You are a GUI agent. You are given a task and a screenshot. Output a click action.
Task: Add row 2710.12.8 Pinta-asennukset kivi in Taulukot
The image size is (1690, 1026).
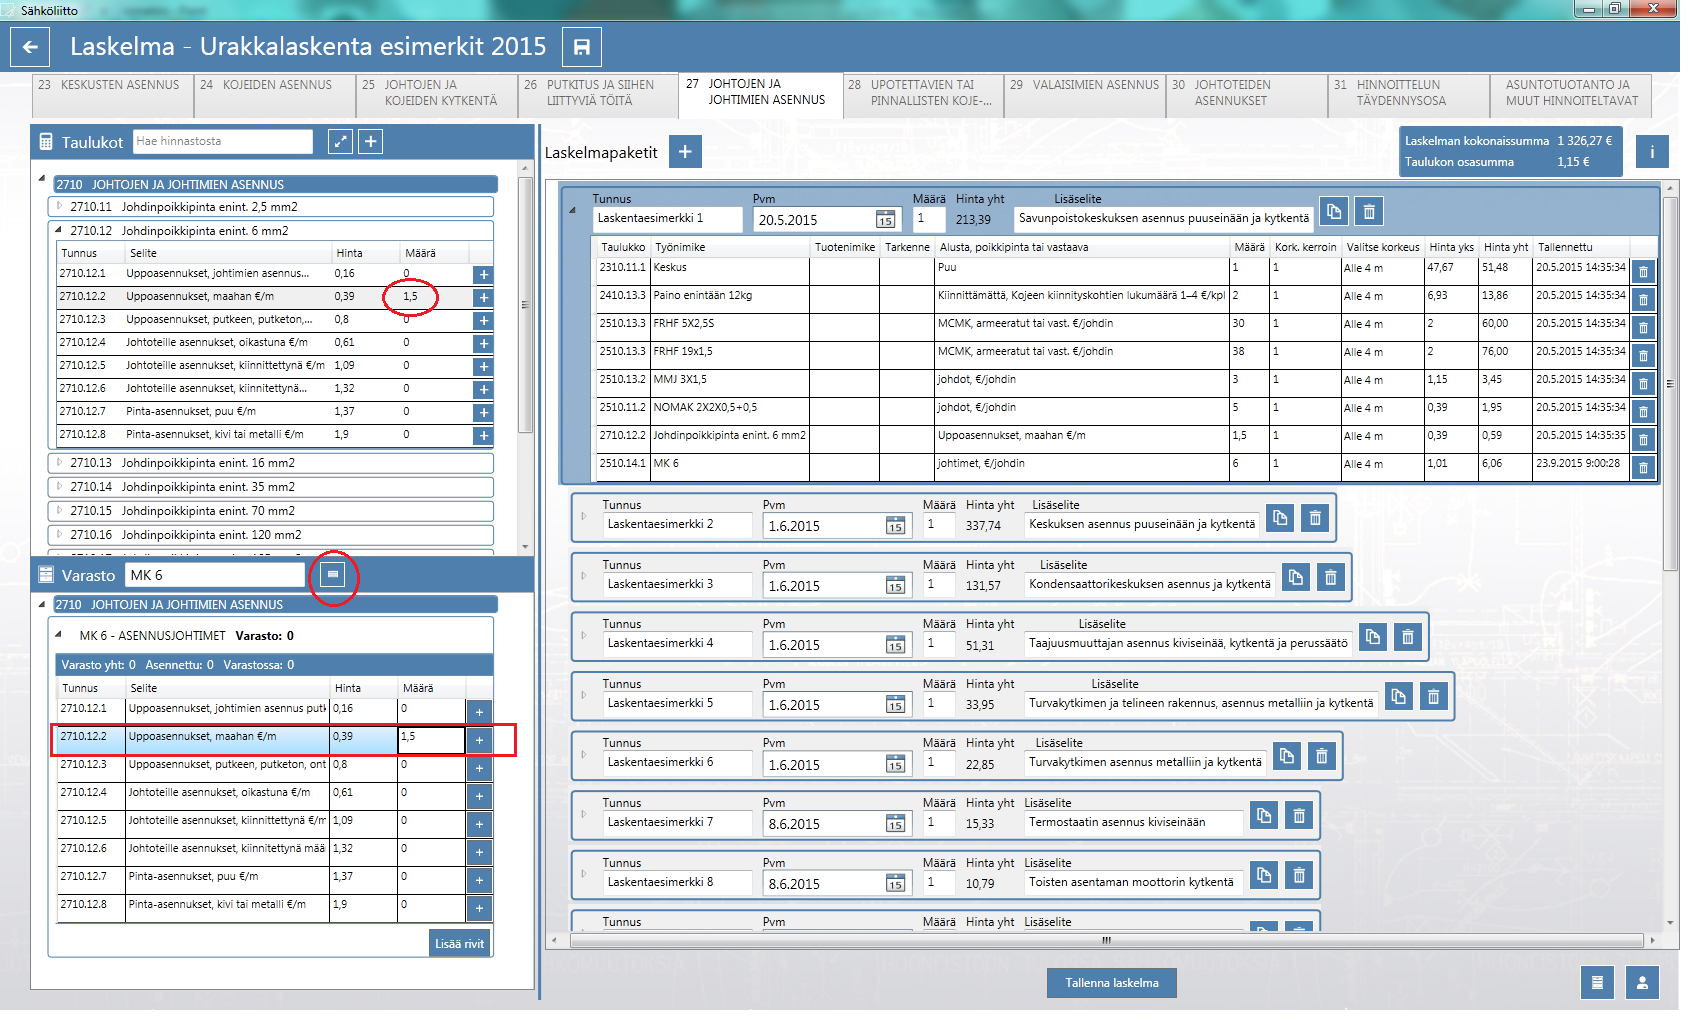(483, 435)
